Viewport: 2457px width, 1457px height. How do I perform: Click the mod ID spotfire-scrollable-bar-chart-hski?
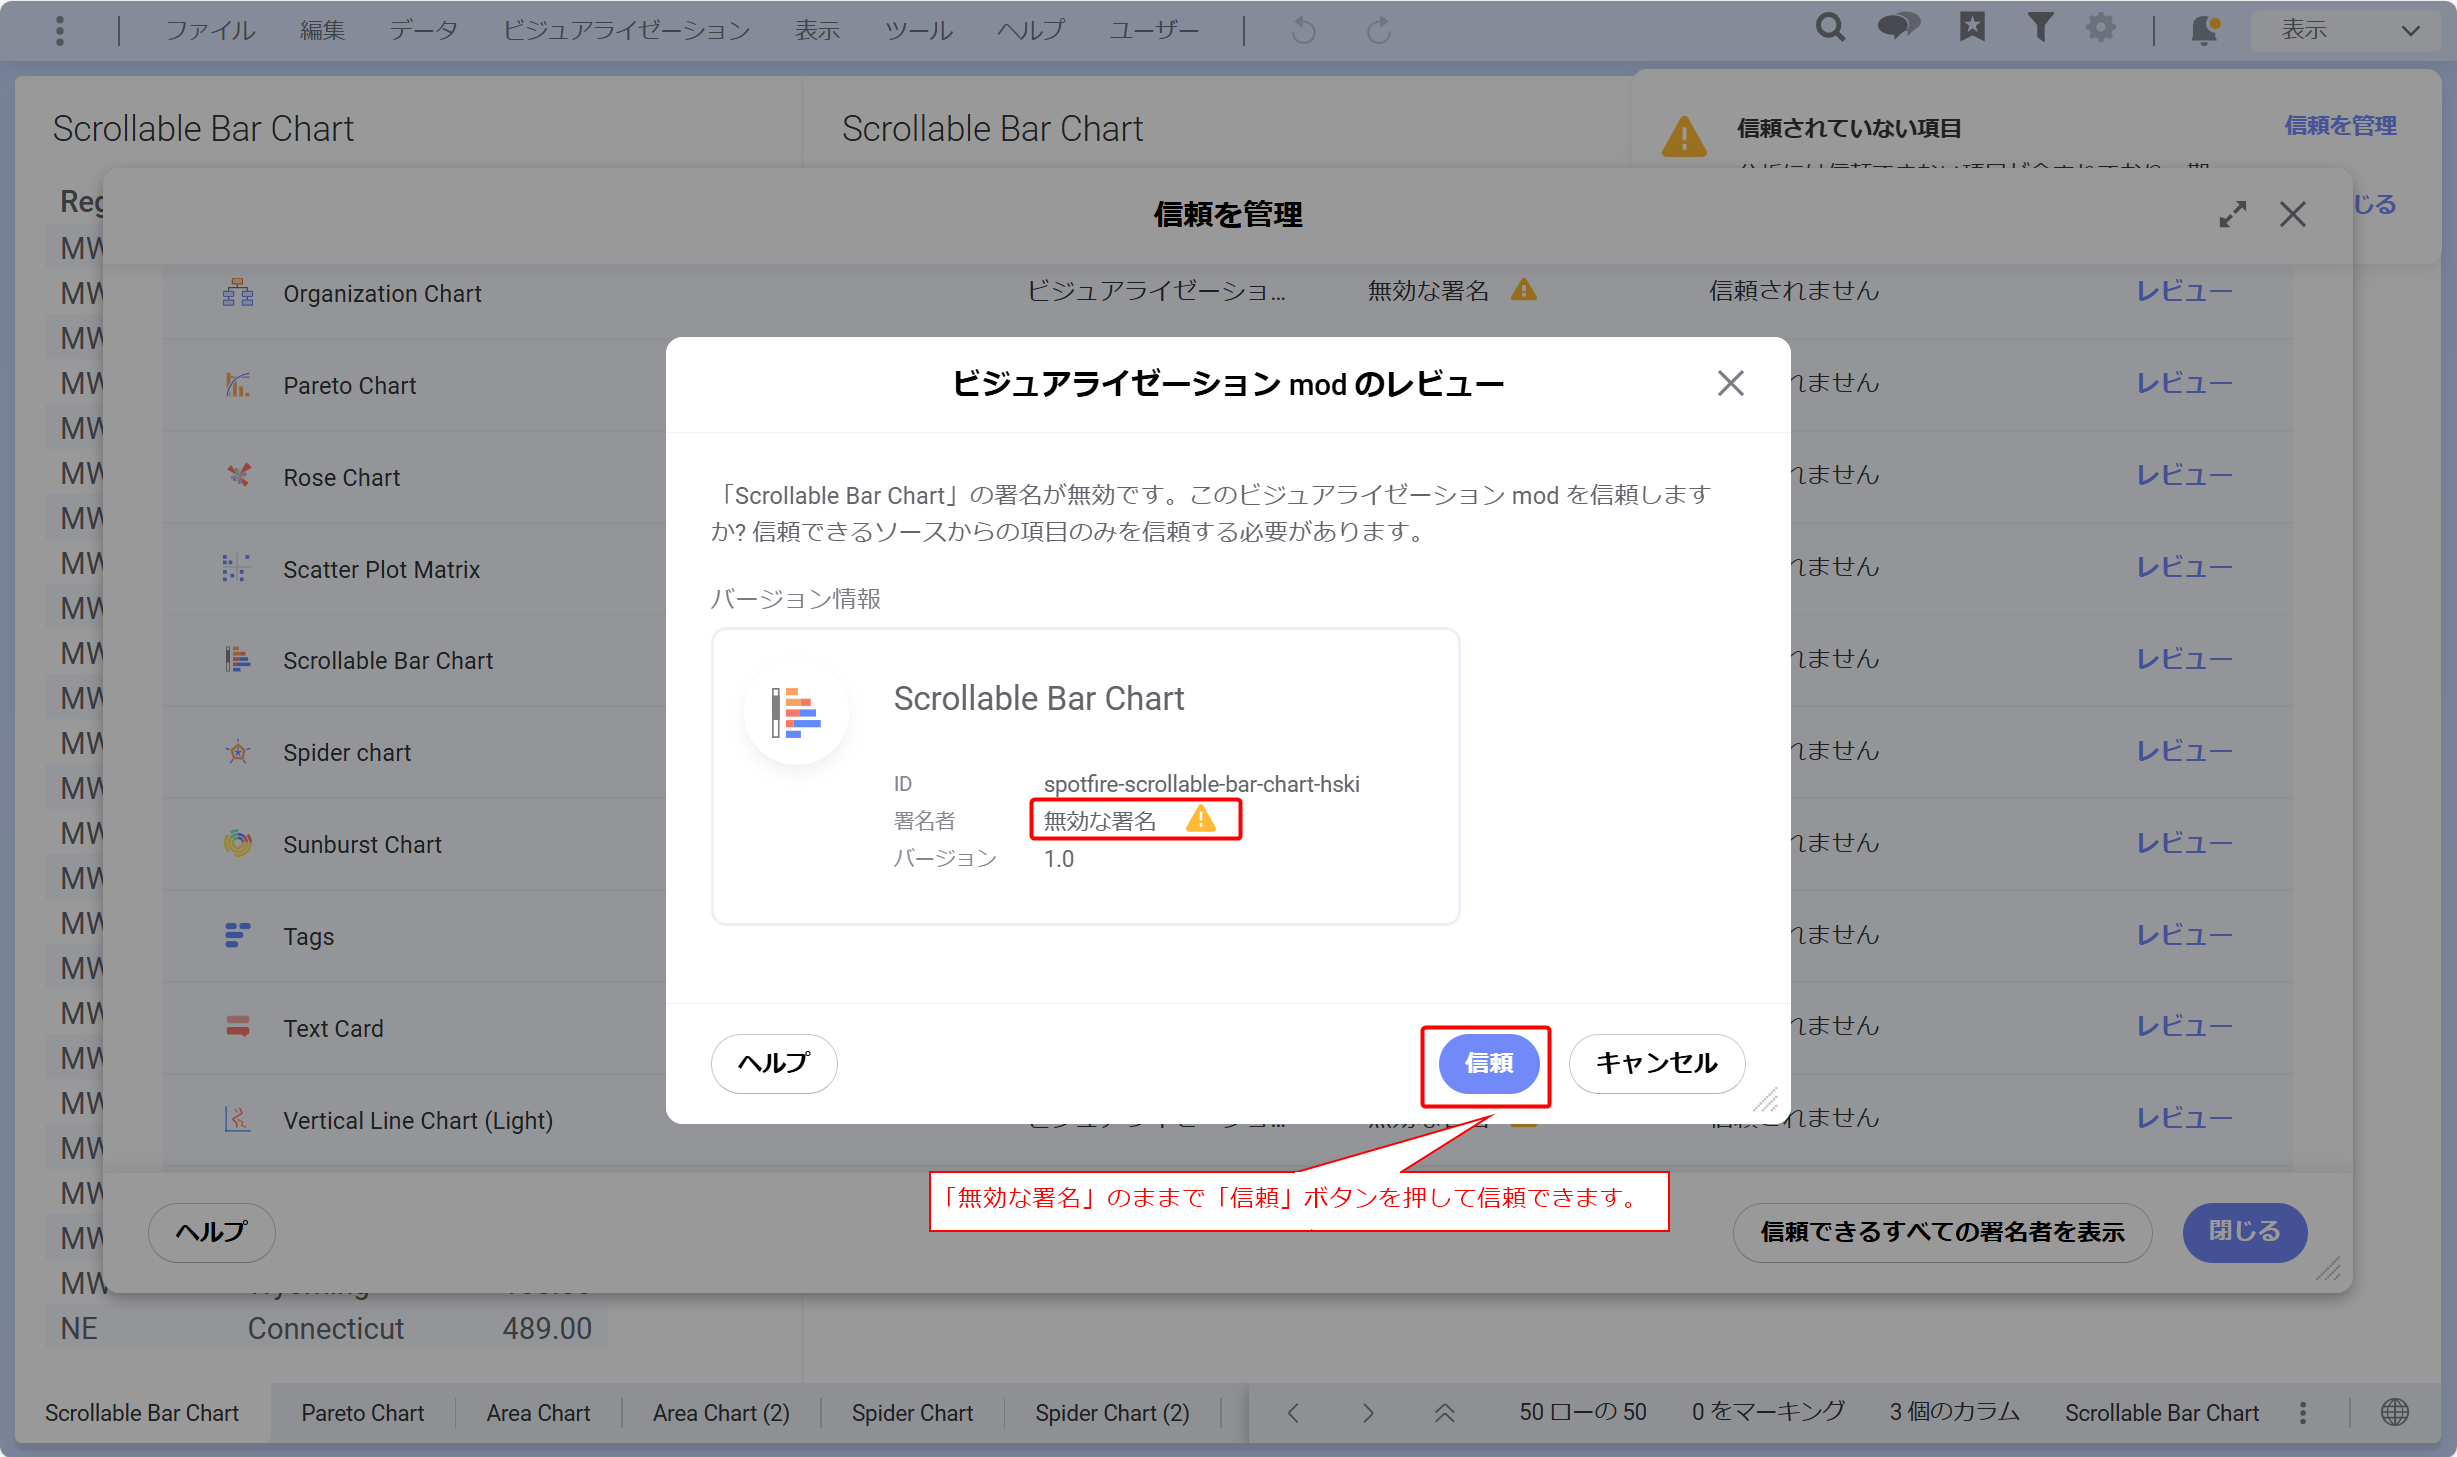[1201, 784]
